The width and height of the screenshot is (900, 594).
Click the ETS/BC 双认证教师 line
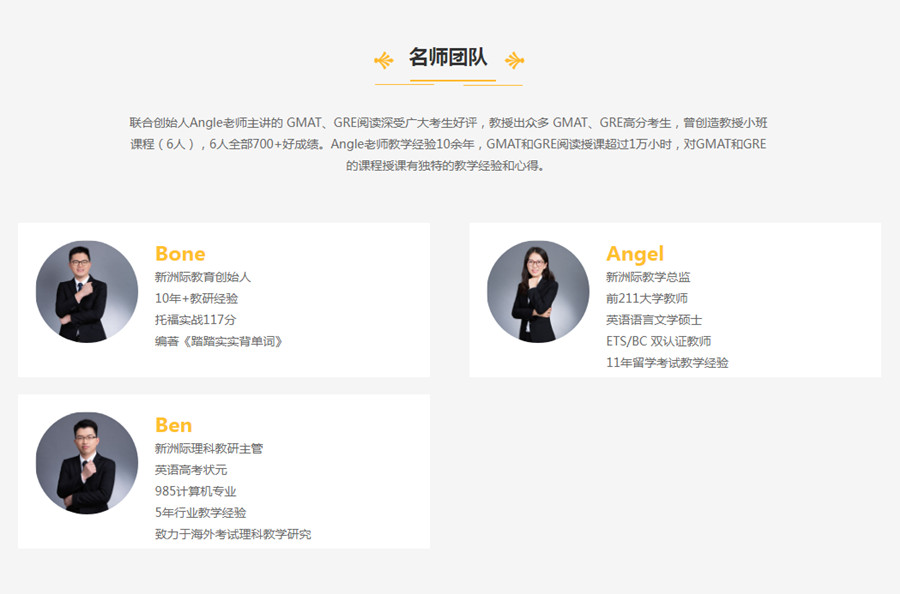658,341
